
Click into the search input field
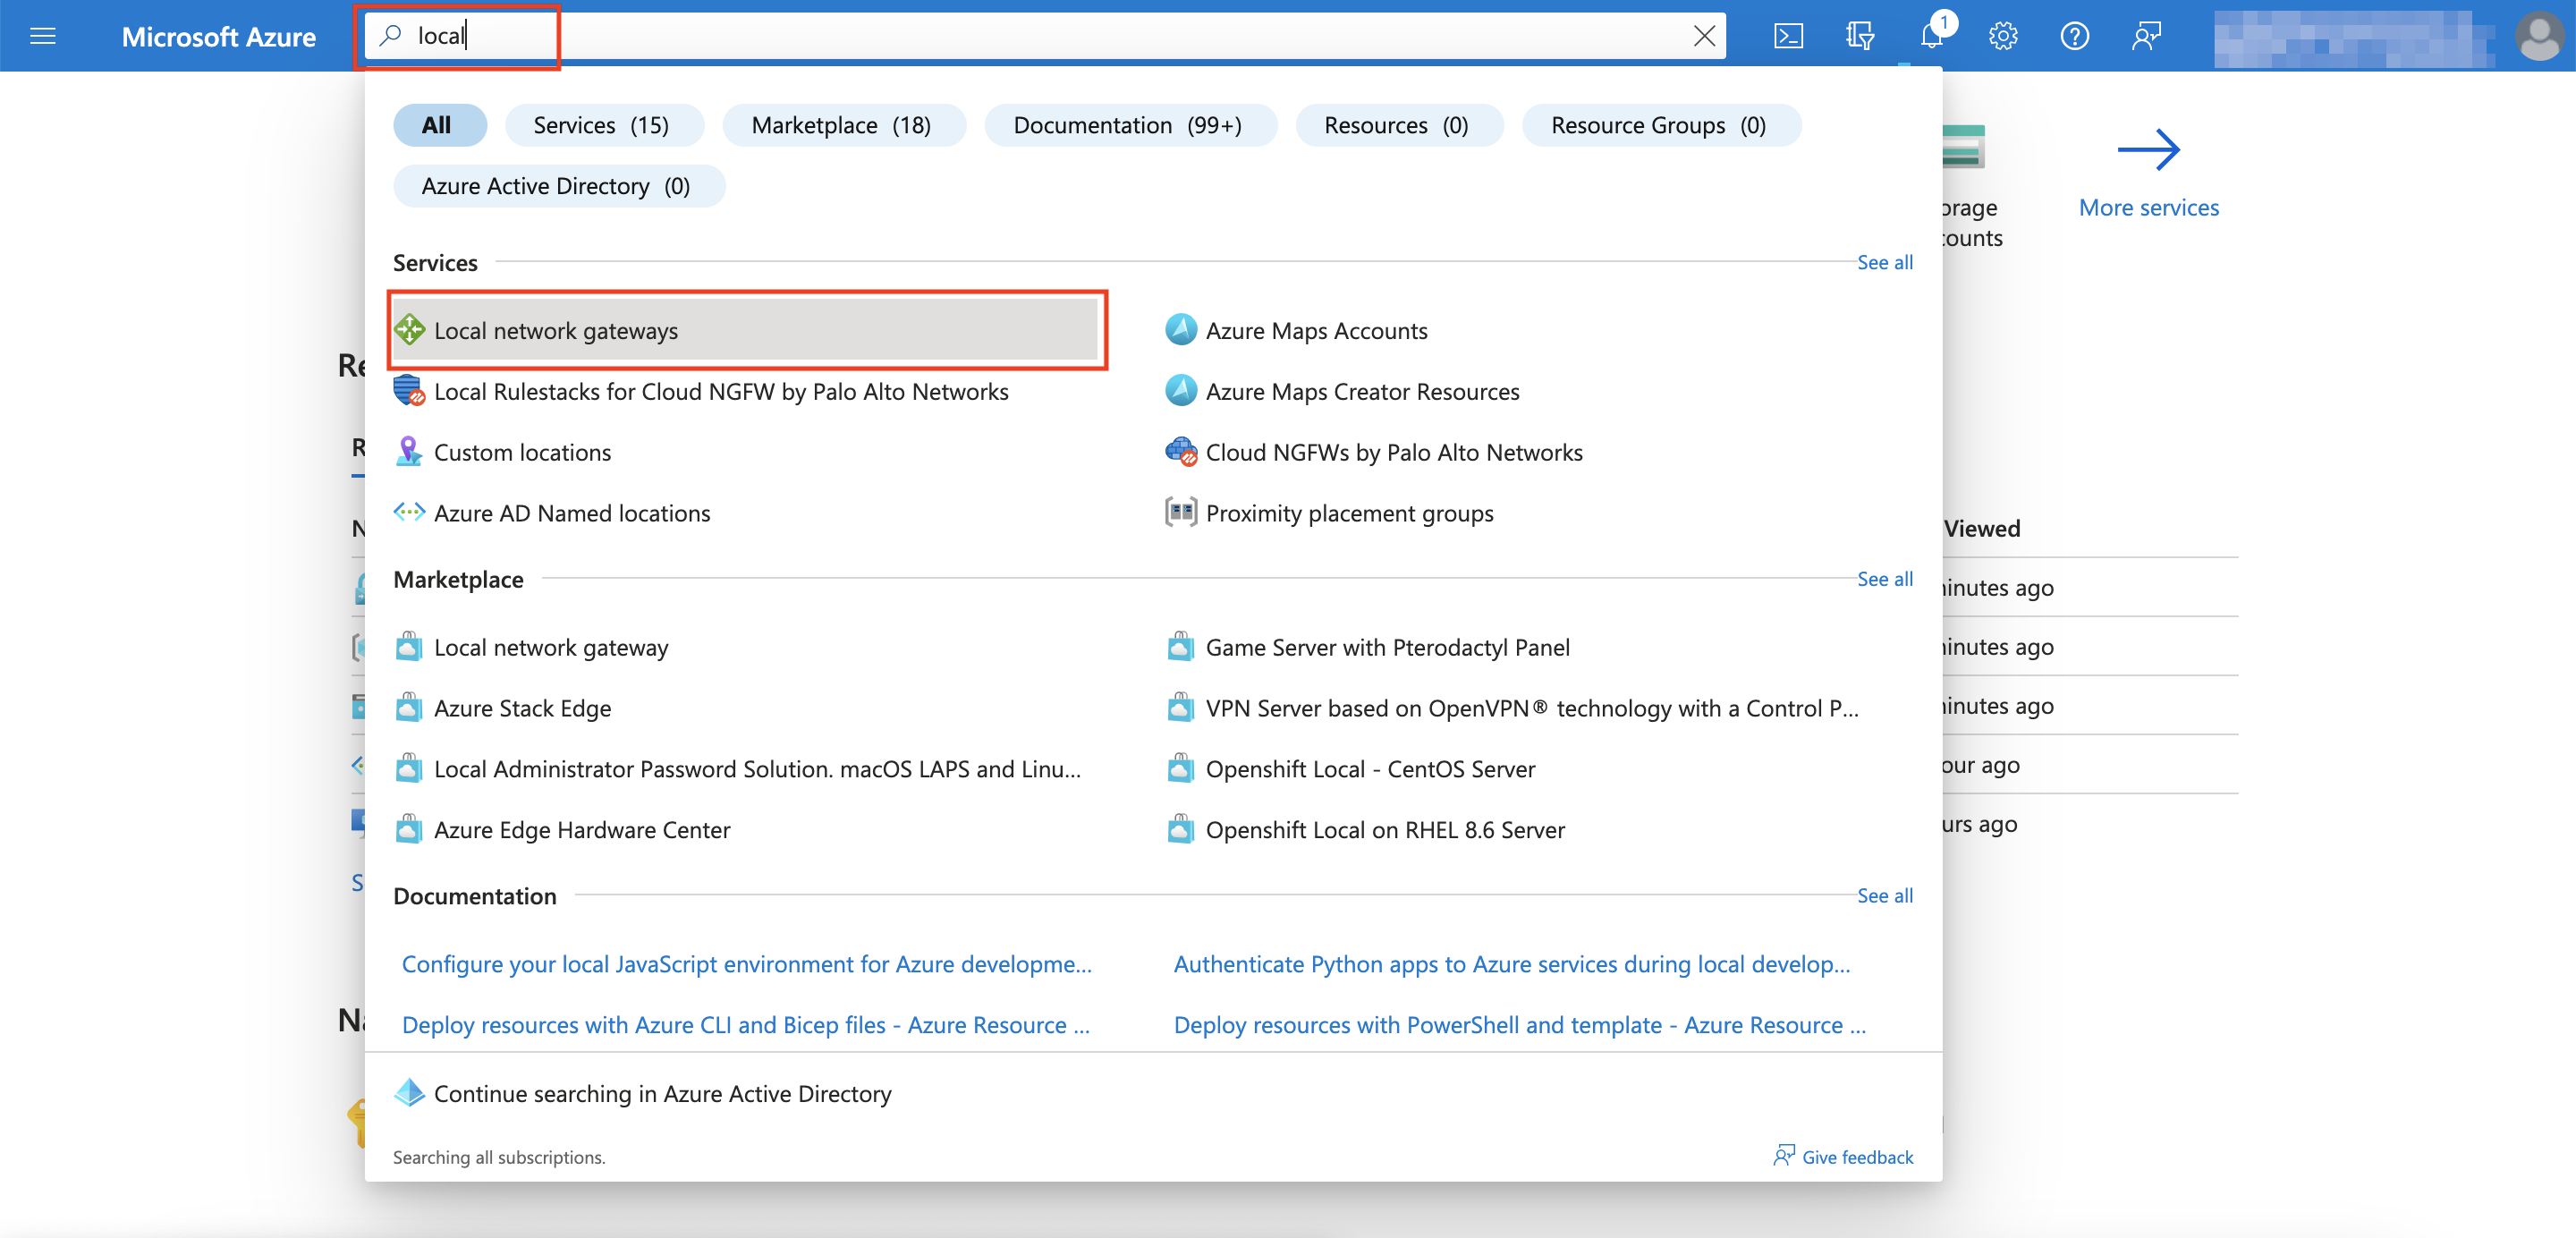[x=1000, y=37]
